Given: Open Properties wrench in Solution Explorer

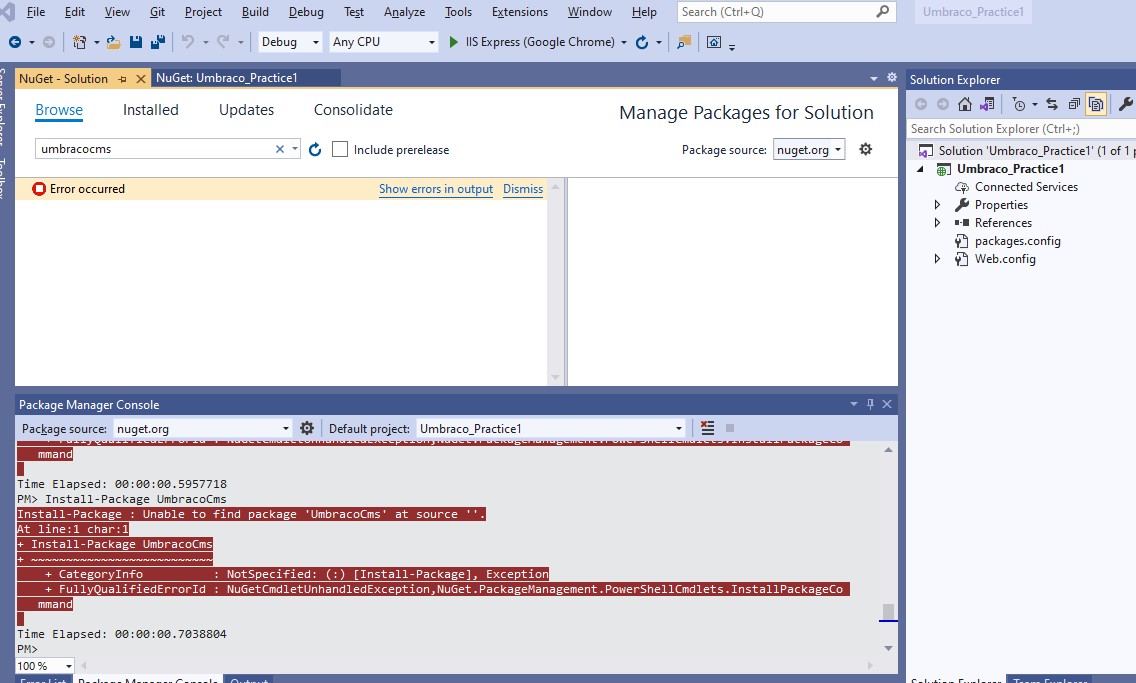Looking at the screenshot, I should click(1124, 104).
